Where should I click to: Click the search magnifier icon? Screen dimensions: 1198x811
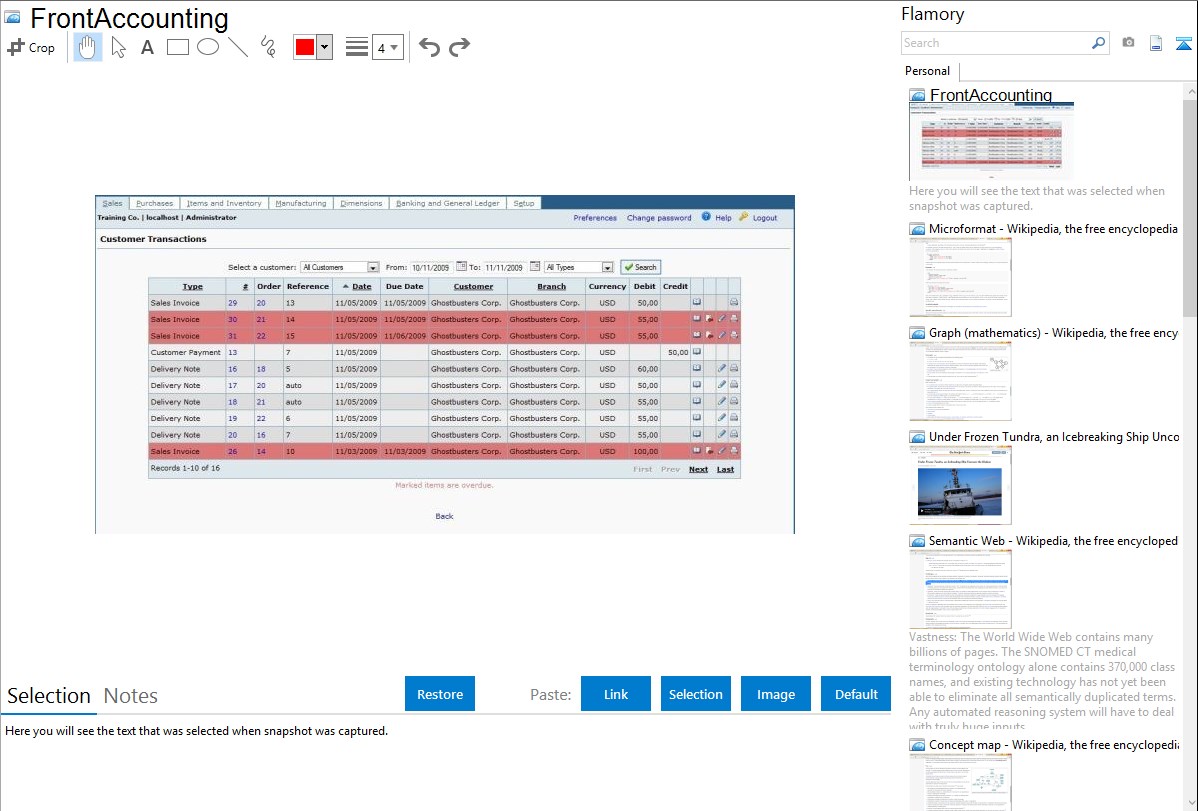pyautogui.click(x=1099, y=43)
